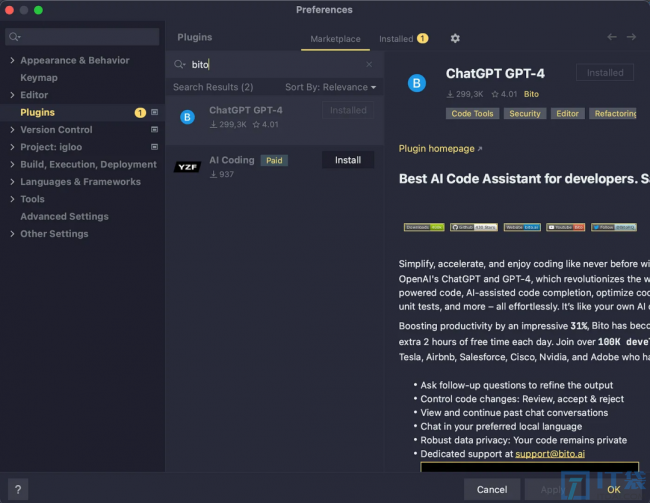Click the Version Control row settings icon
Screen dimensions: 650x503
[x=155, y=130]
